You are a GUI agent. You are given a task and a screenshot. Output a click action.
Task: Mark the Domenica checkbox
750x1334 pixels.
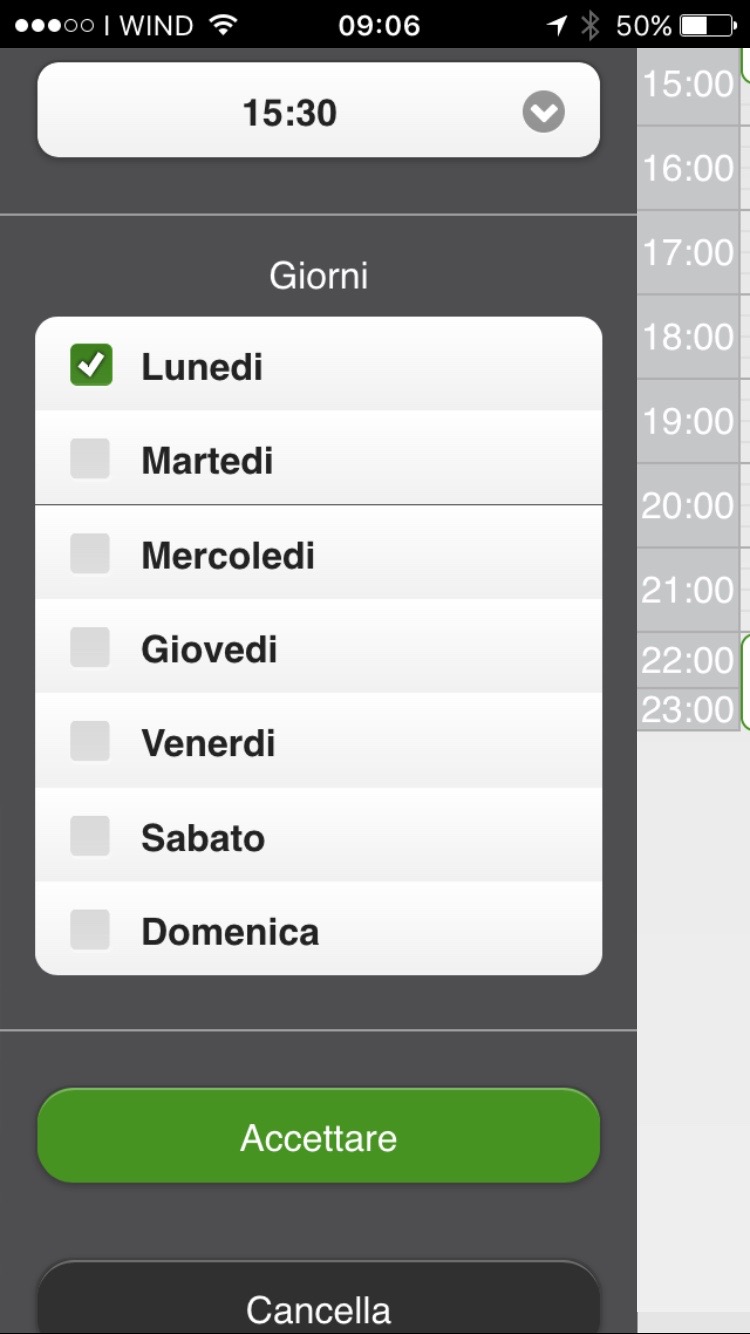pyautogui.click(x=90, y=931)
